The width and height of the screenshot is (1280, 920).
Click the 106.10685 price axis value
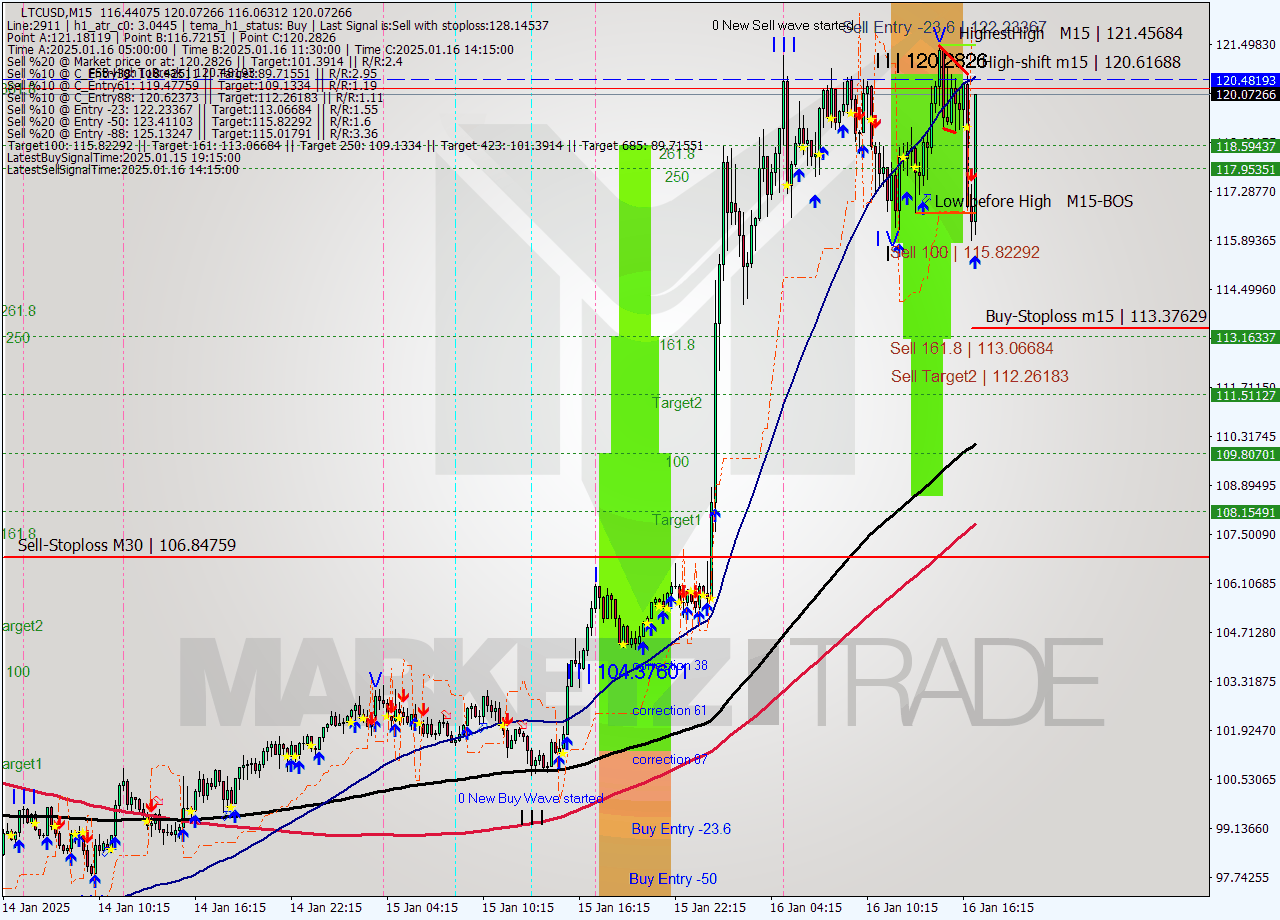[x=1244, y=583]
